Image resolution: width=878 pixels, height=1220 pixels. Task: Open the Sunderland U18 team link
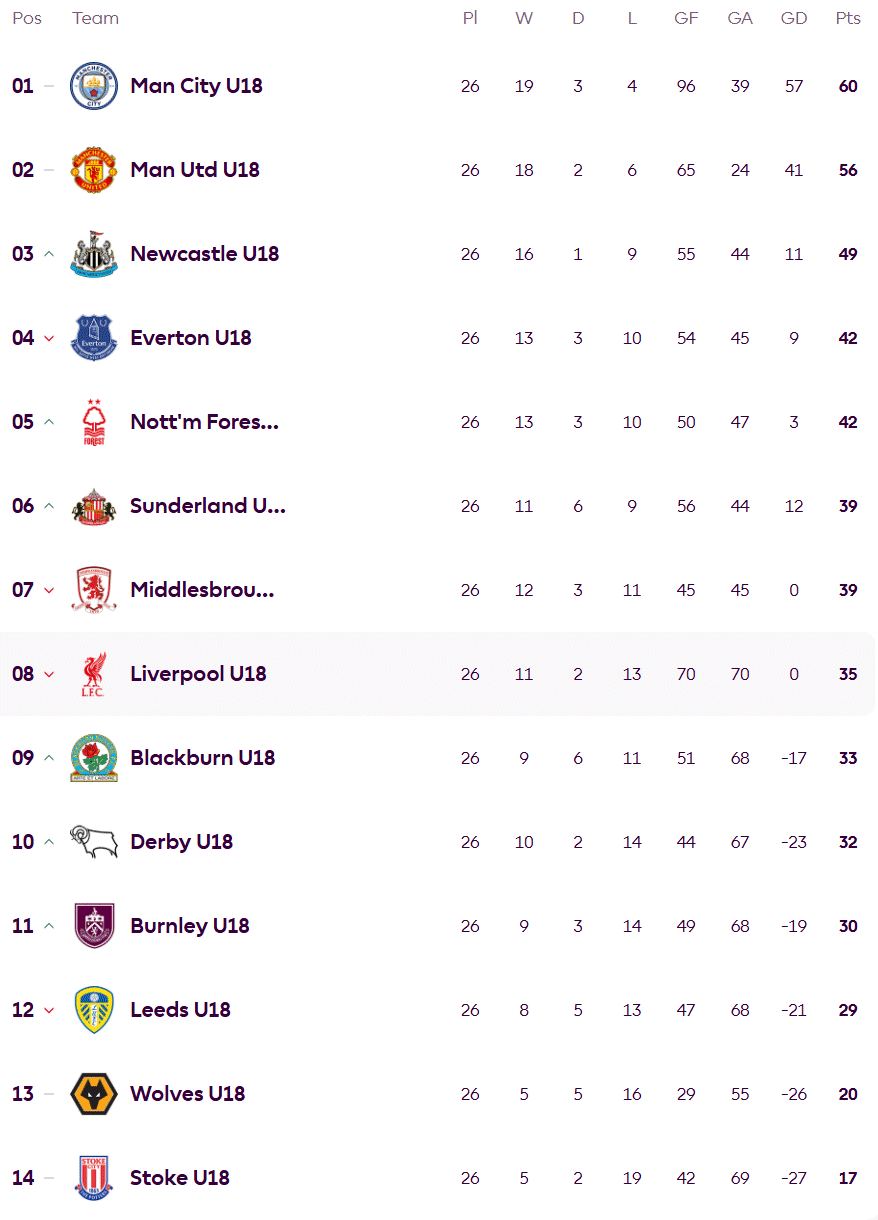[208, 506]
